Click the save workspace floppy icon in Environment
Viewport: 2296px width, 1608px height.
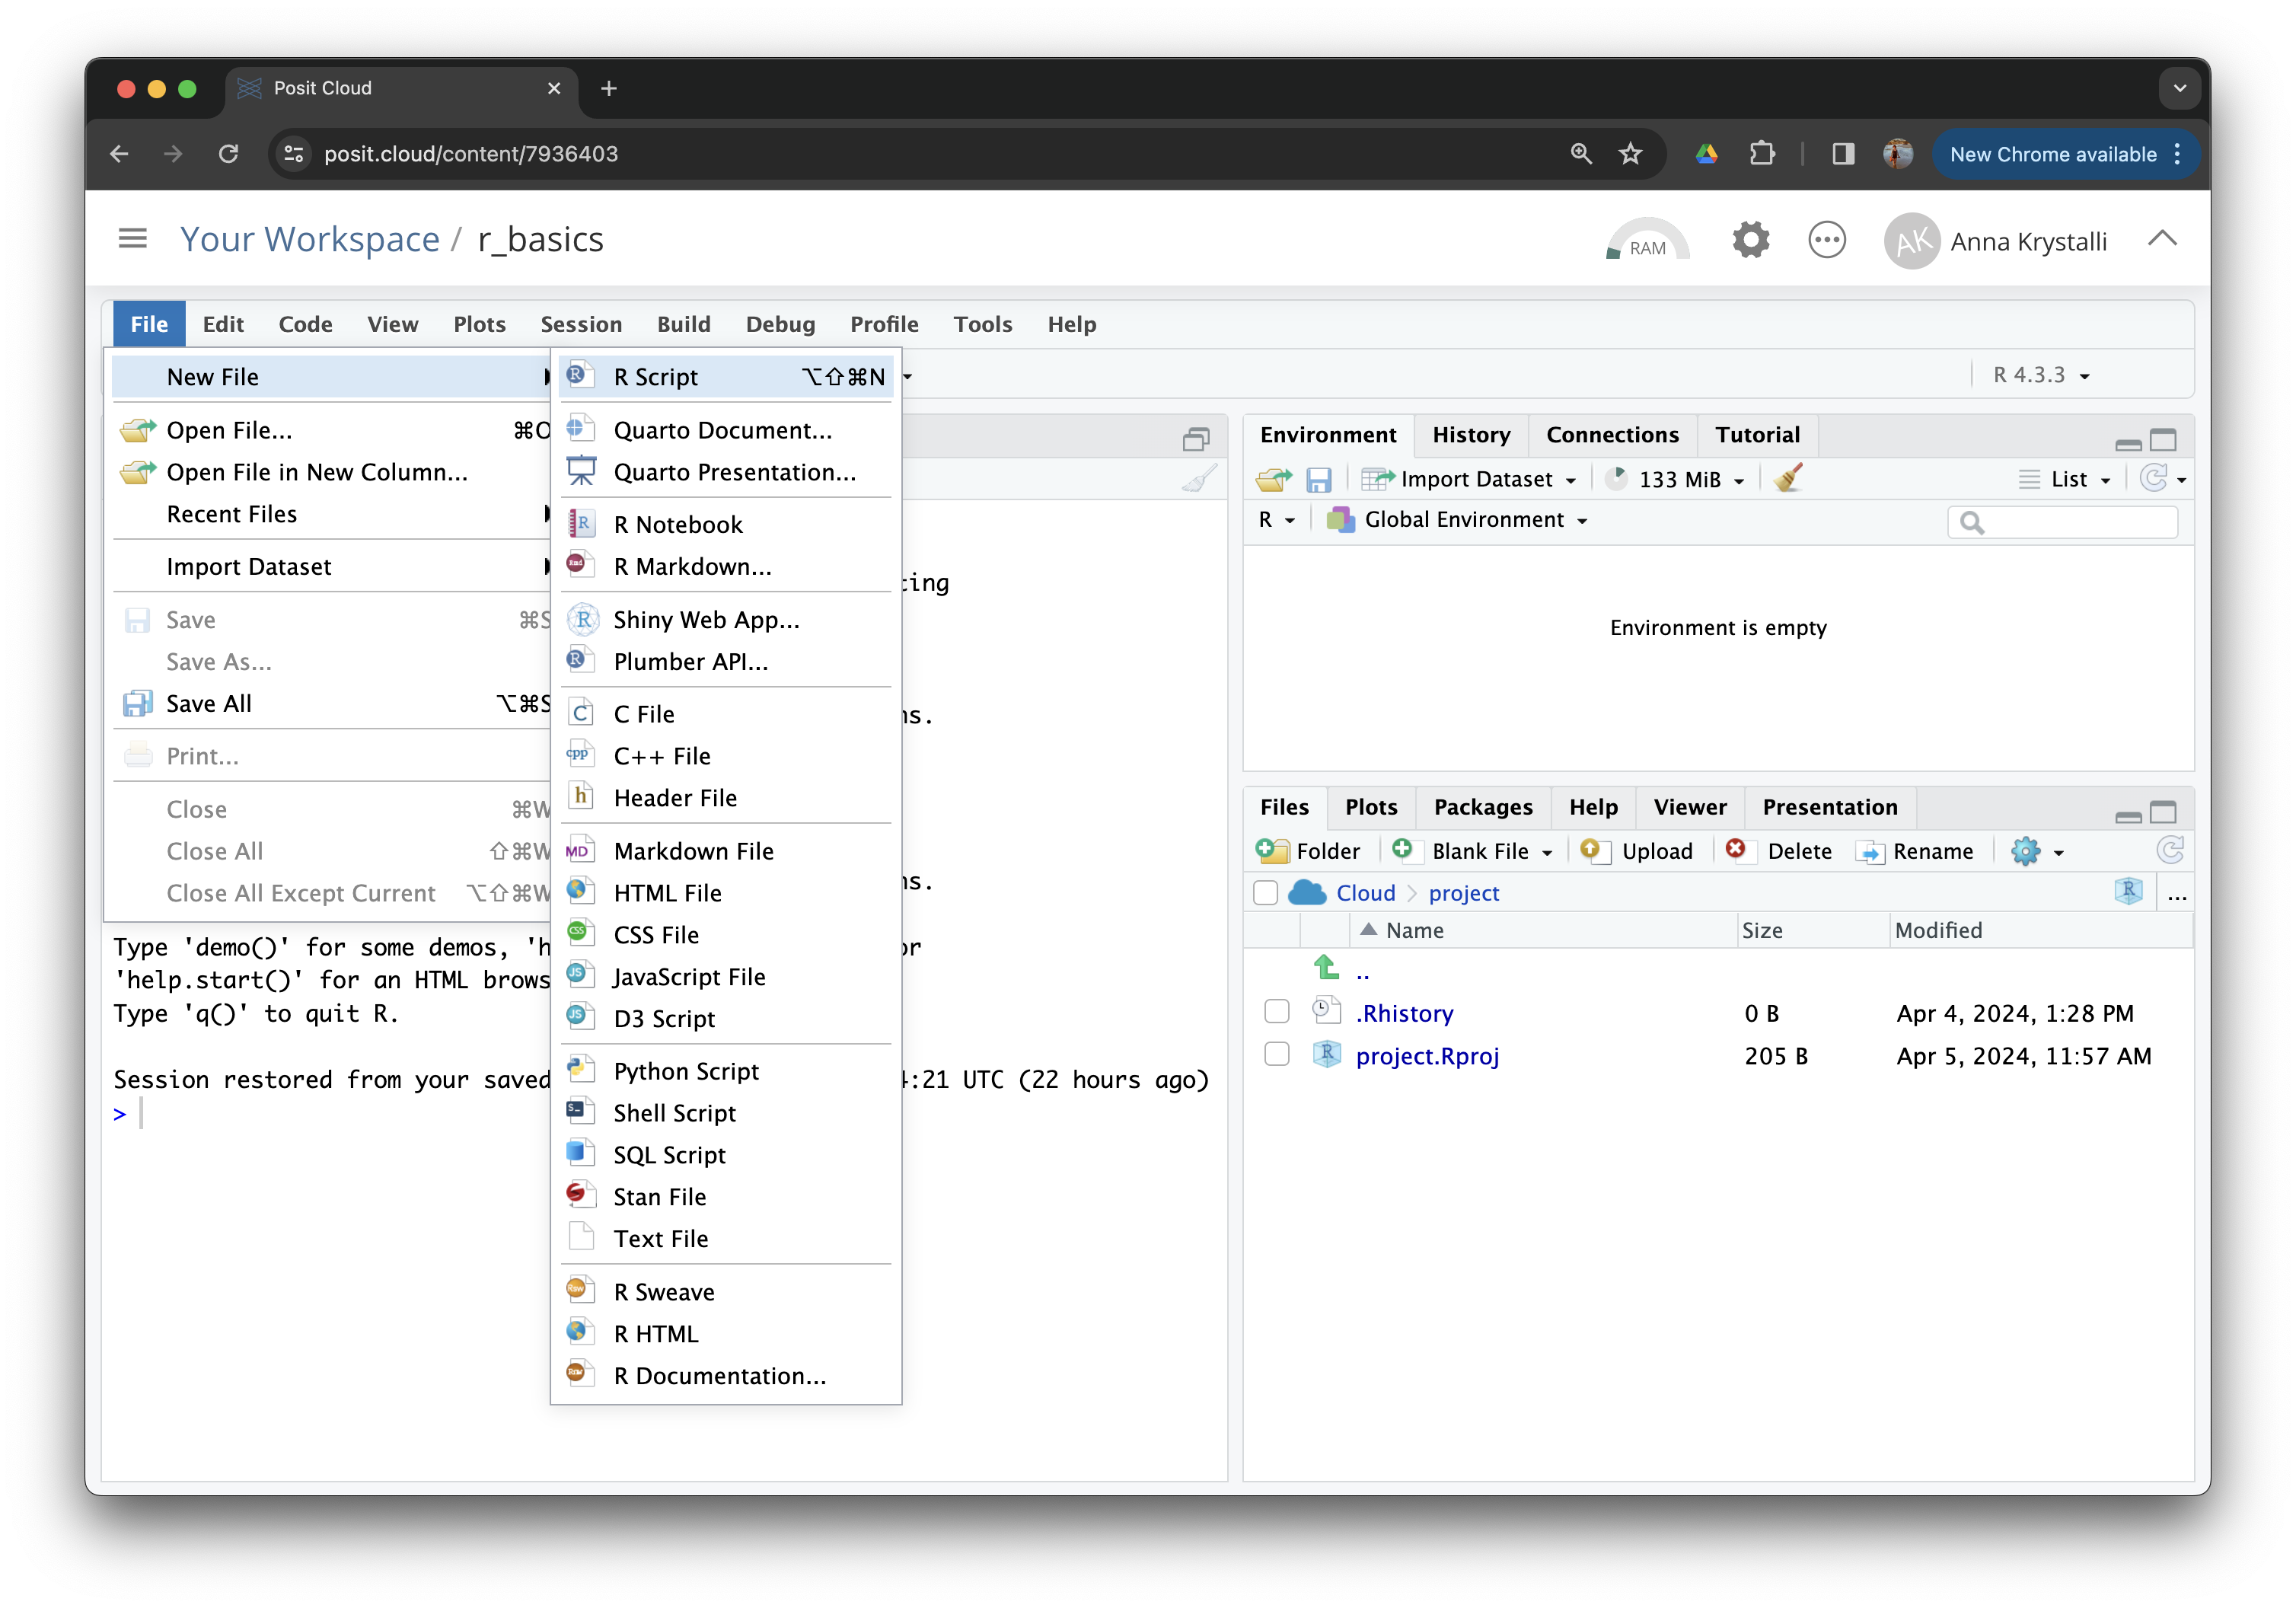(x=1318, y=480)
